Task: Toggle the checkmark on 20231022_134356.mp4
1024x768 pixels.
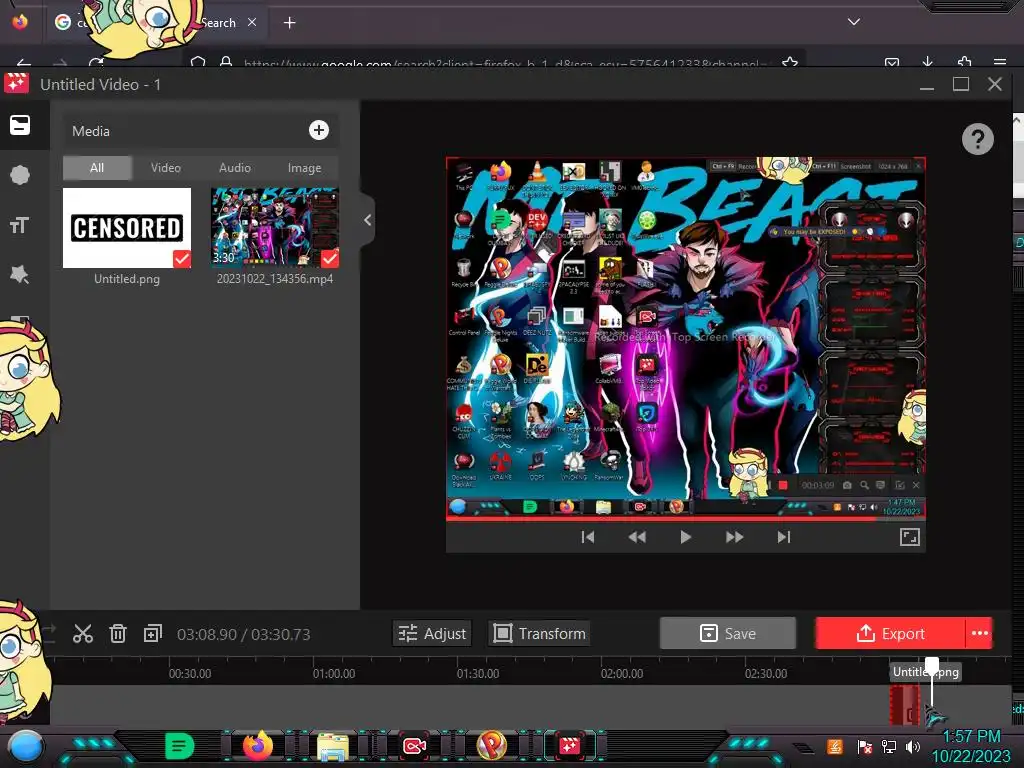Action: point(330,259)
